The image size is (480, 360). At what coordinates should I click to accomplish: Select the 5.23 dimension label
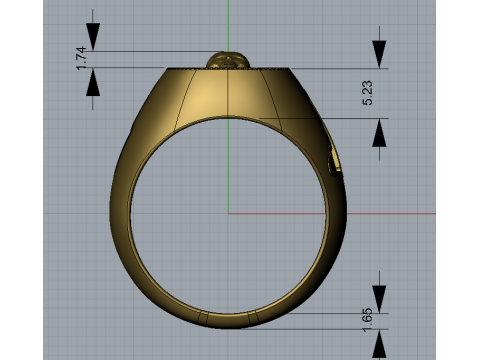coord(367,93)
